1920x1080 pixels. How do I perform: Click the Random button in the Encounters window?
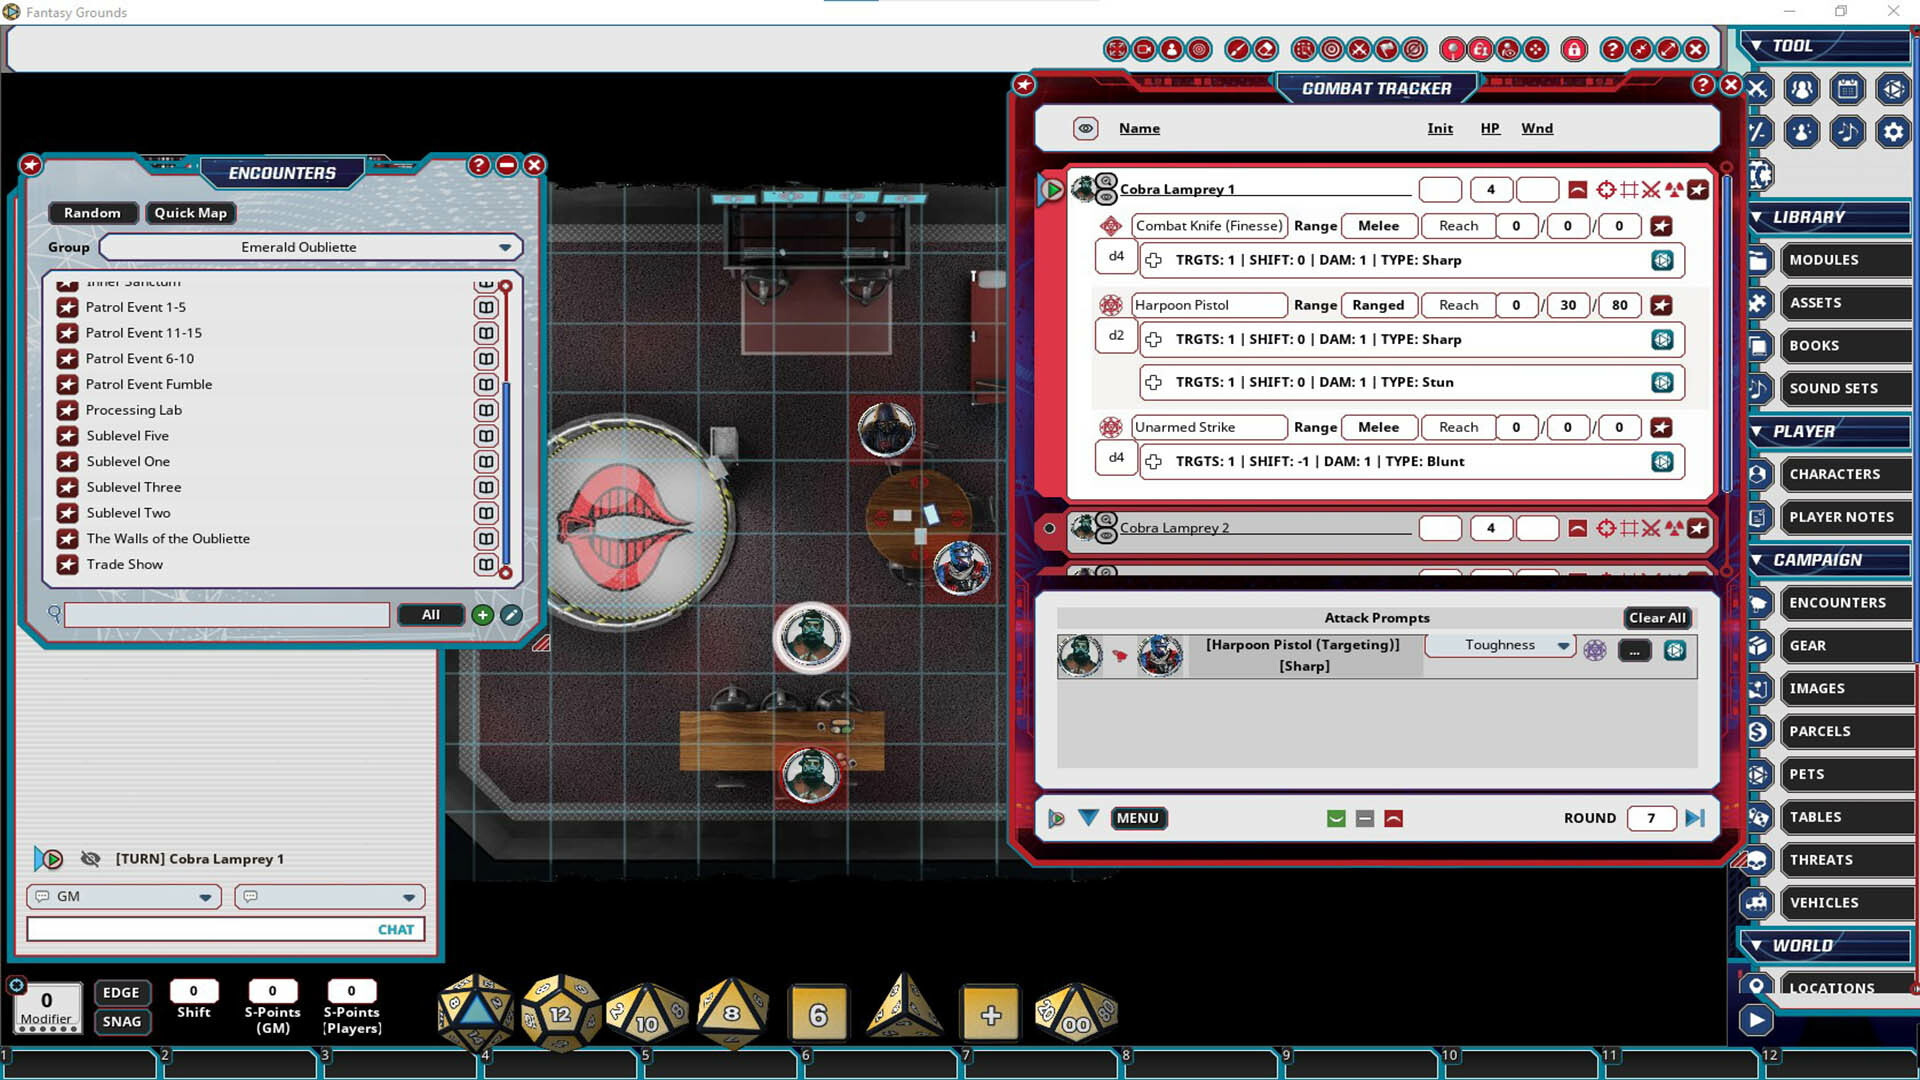[x=93, y=212]
